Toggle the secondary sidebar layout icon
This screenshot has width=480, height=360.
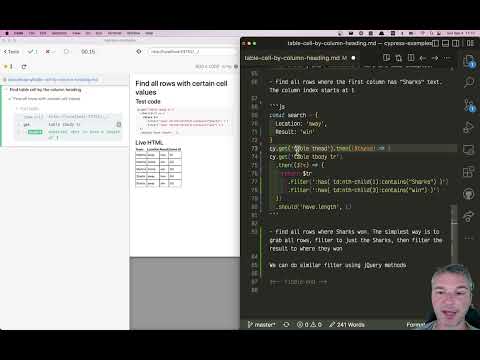[456, 43]
